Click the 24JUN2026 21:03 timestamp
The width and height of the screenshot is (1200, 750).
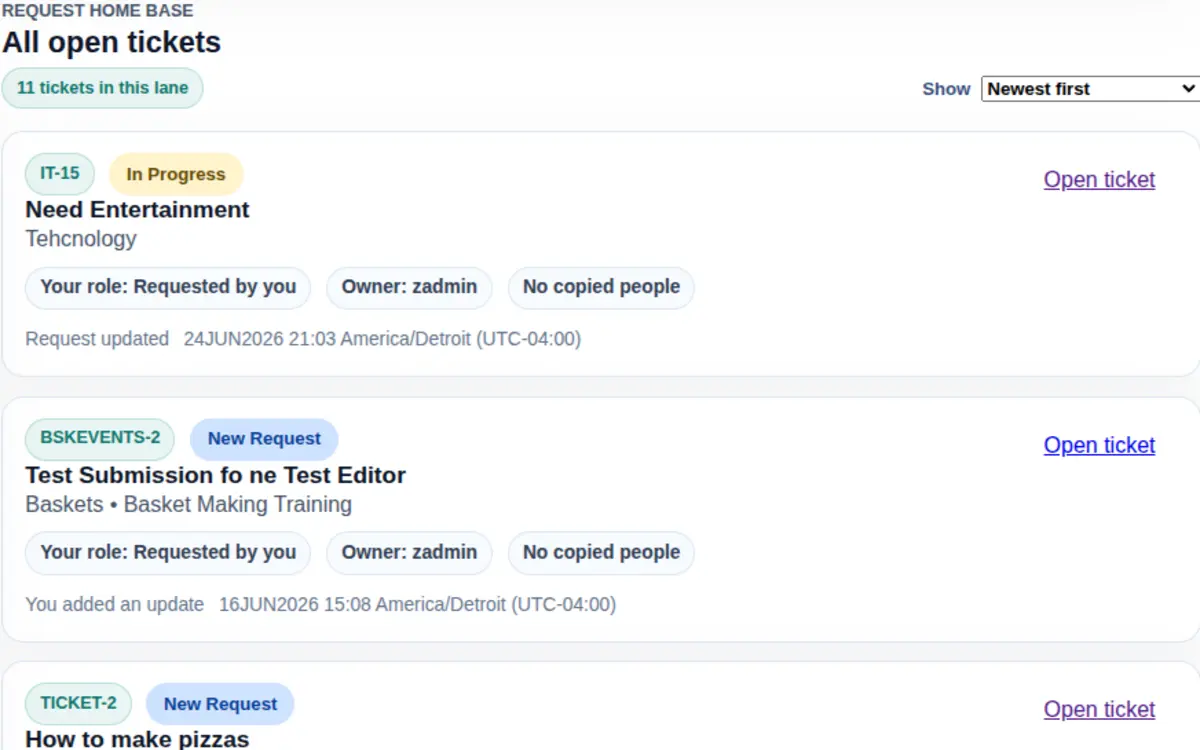click(382, 339)
